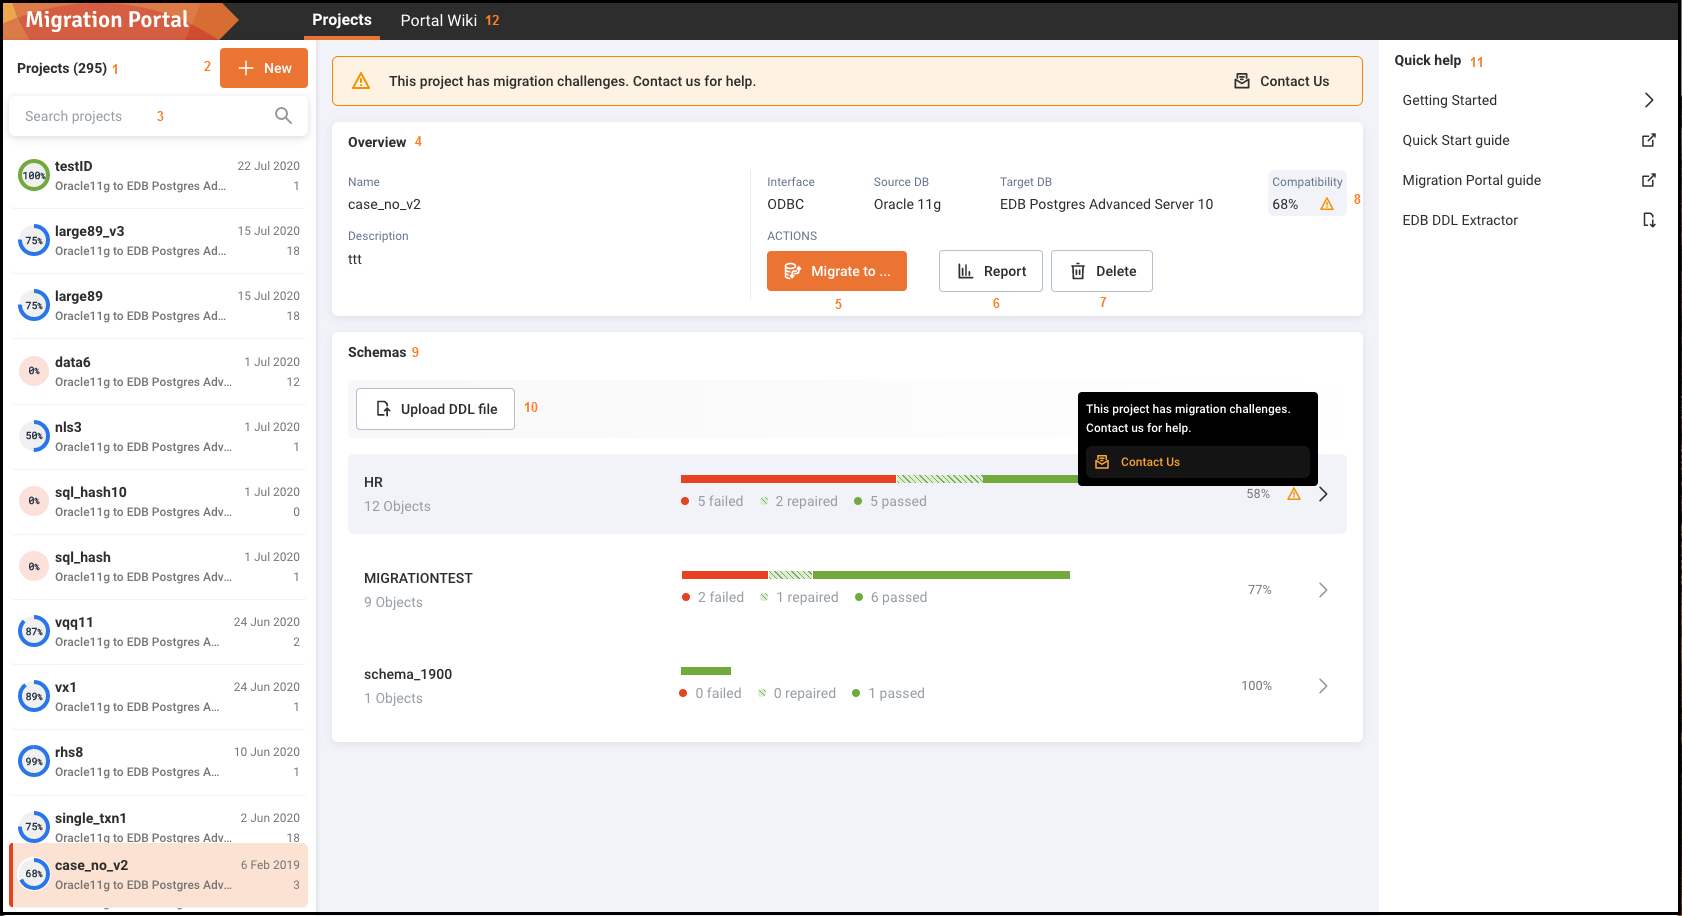The image size is (1682, 916).
Task: Expand the MIGRATIONTEST schema chevron
Action: 1323,590
